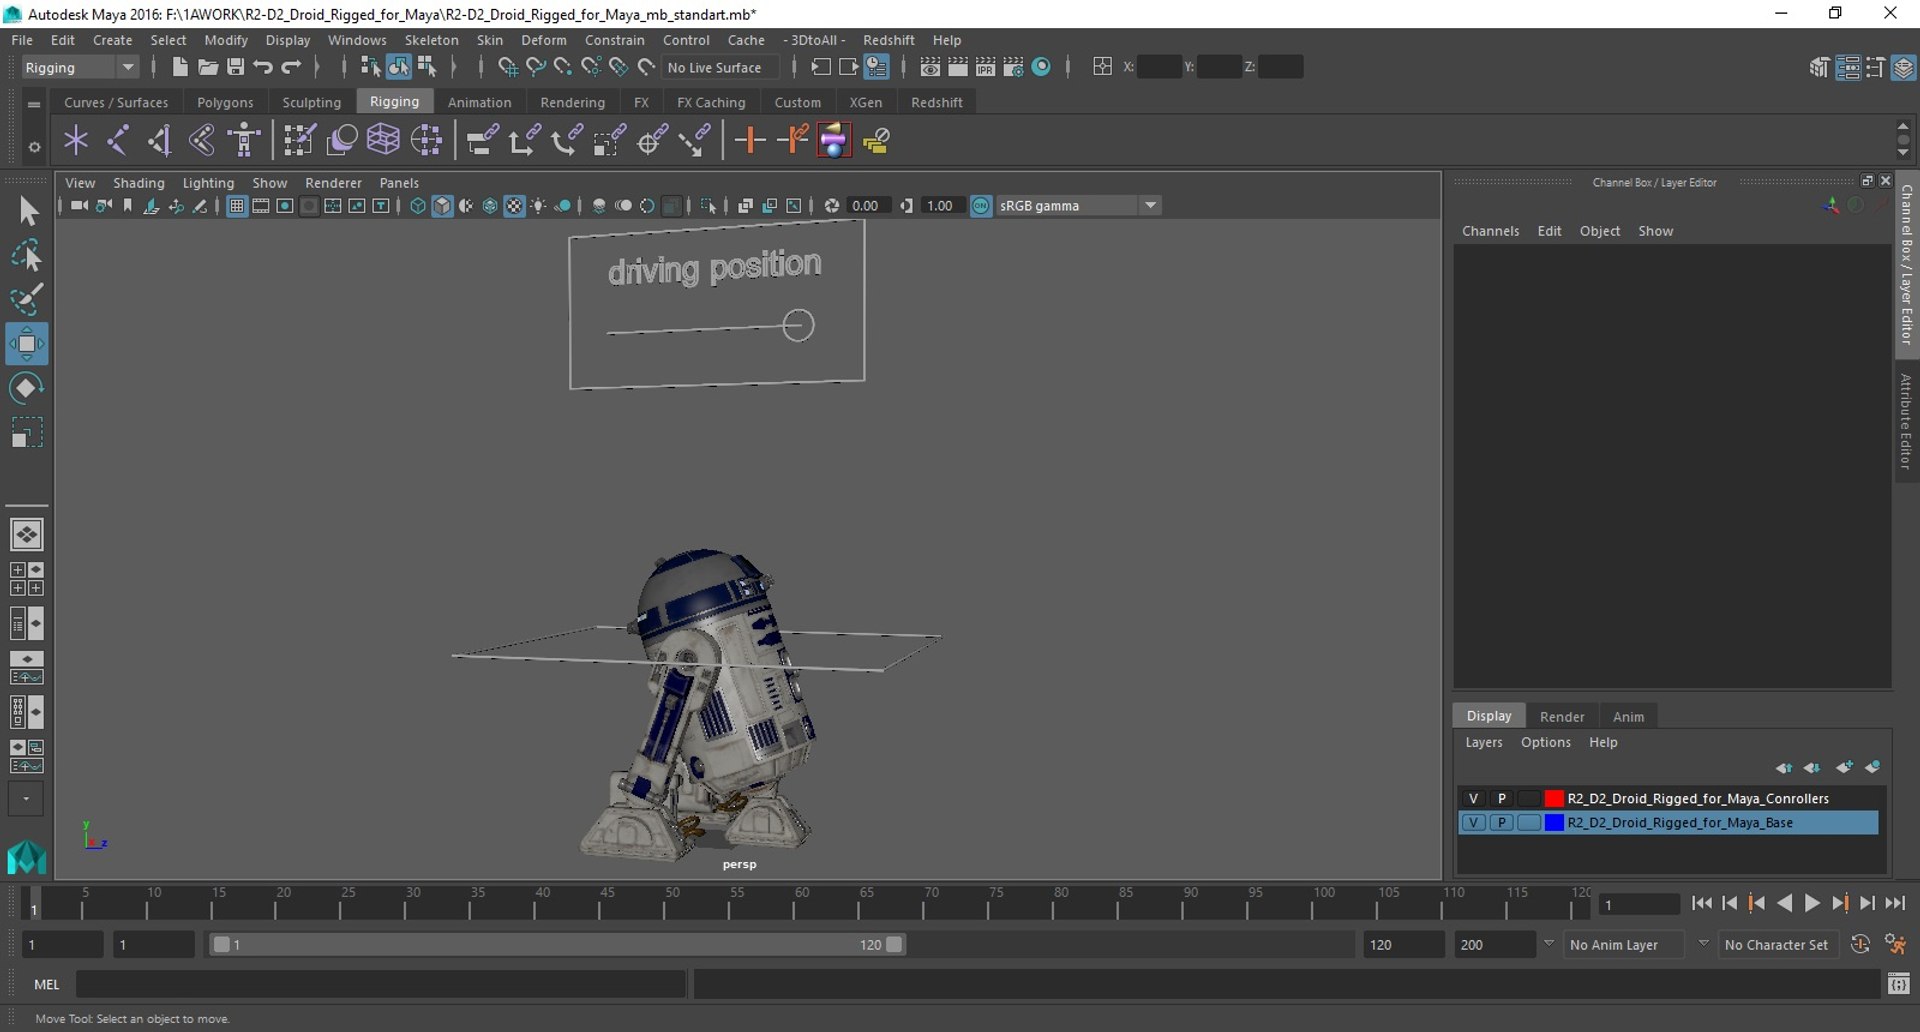Click blue color swatch of Maya_Base layer
This screenshot has height=1032, width=1920.
pyautogui.click(x=1553, y=822)
